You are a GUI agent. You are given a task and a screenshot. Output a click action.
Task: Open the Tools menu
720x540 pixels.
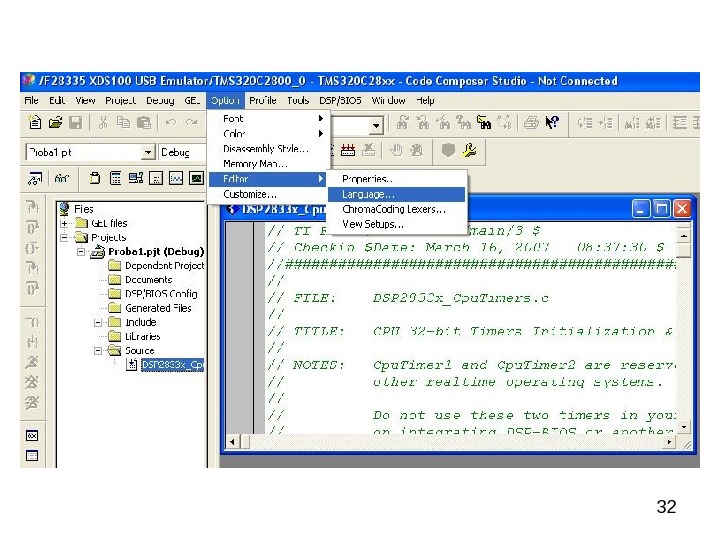[298, 101]
